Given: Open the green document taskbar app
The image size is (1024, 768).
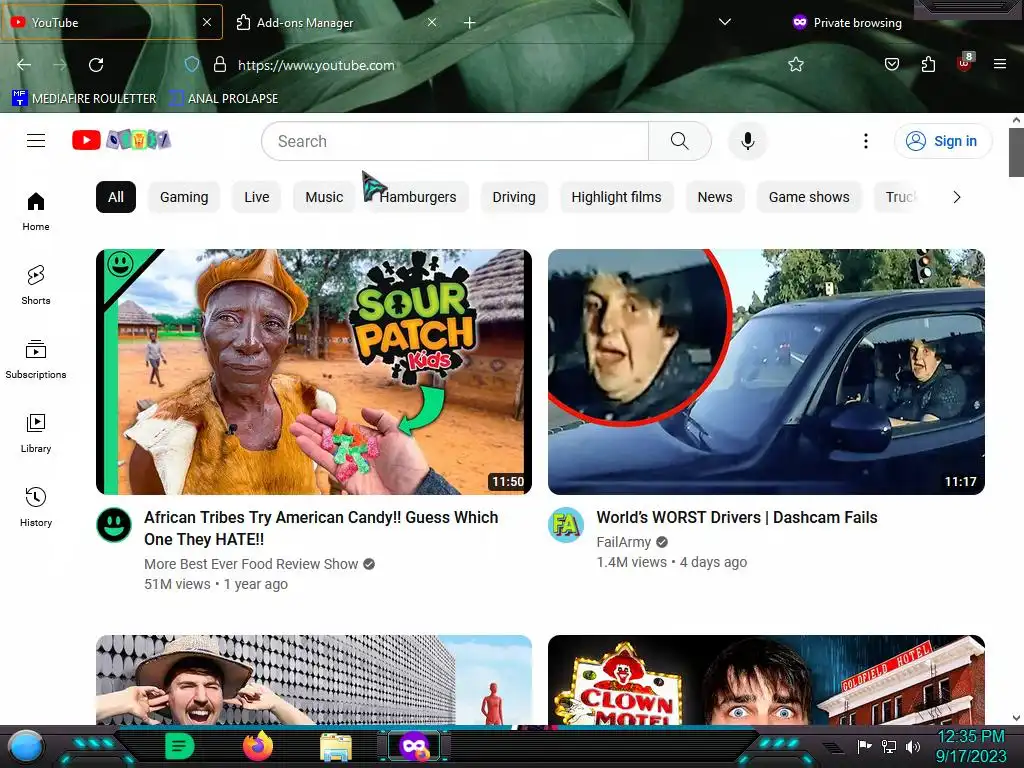Looking at the screenshot, I should (x=179, y=746).
